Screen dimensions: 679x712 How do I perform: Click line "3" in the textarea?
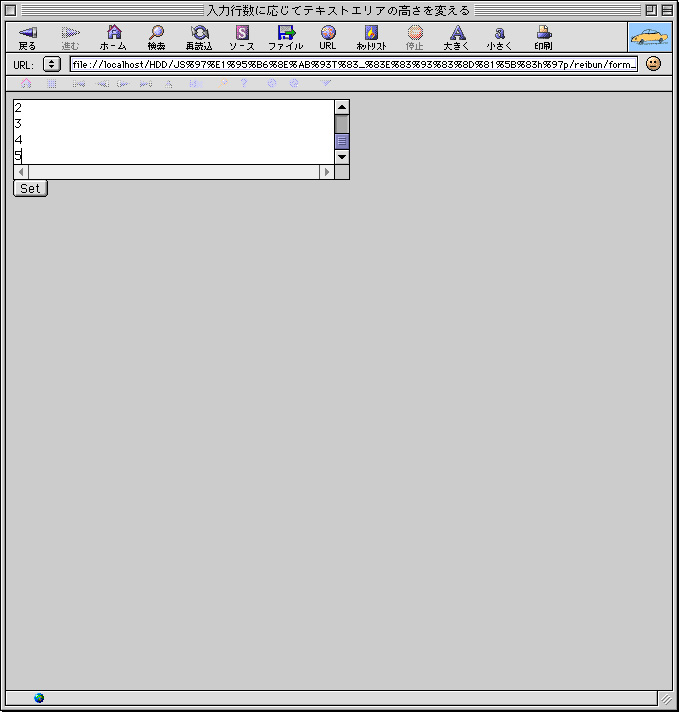click(18, 124)
